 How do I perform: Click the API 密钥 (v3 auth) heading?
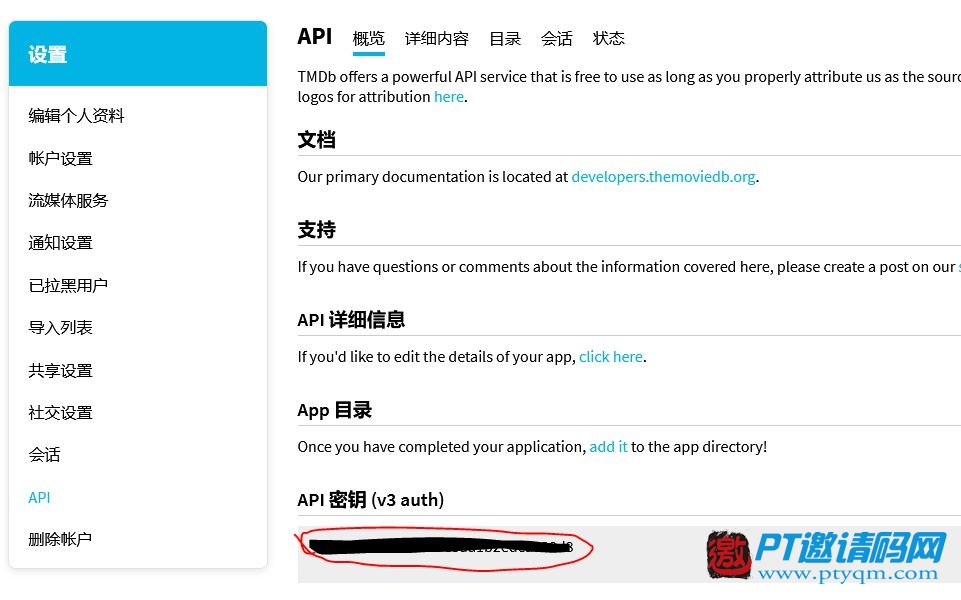pyautogui.click(x=371, y=500)
